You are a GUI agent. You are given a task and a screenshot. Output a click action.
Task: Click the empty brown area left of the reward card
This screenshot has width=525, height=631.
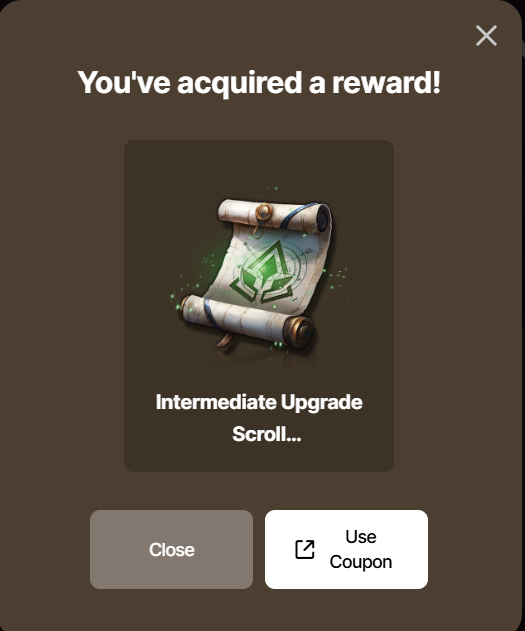pyautogui.click(x=62, y=306)
